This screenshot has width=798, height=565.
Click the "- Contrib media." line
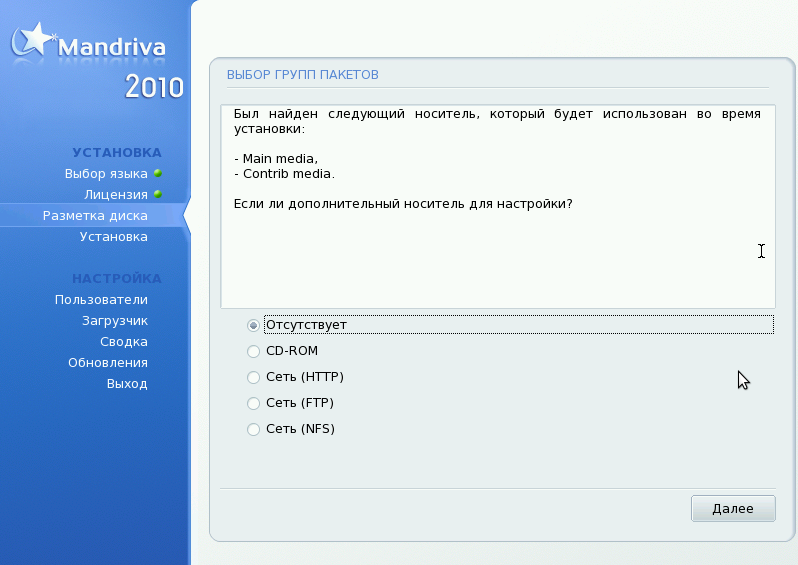click(x=284, y=174)
